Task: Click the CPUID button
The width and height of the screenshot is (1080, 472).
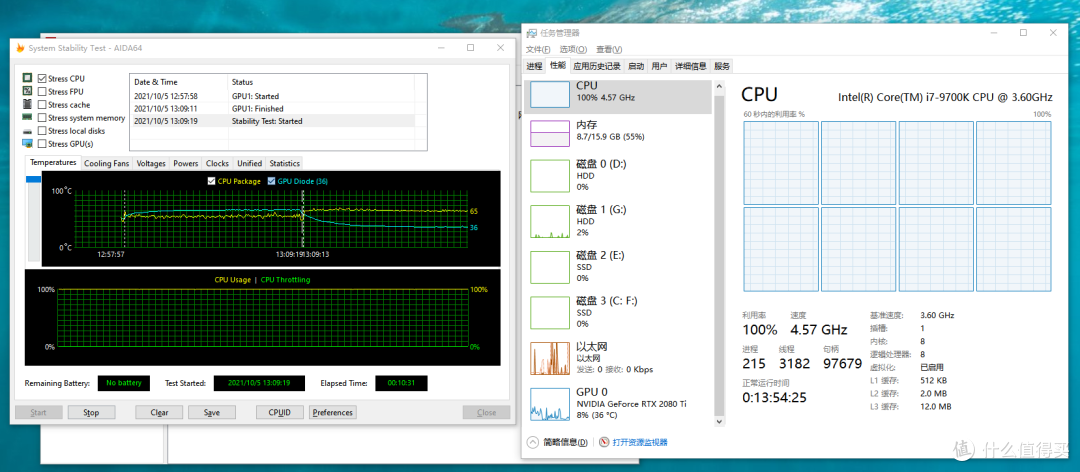Action: click(x=279, y=413)
